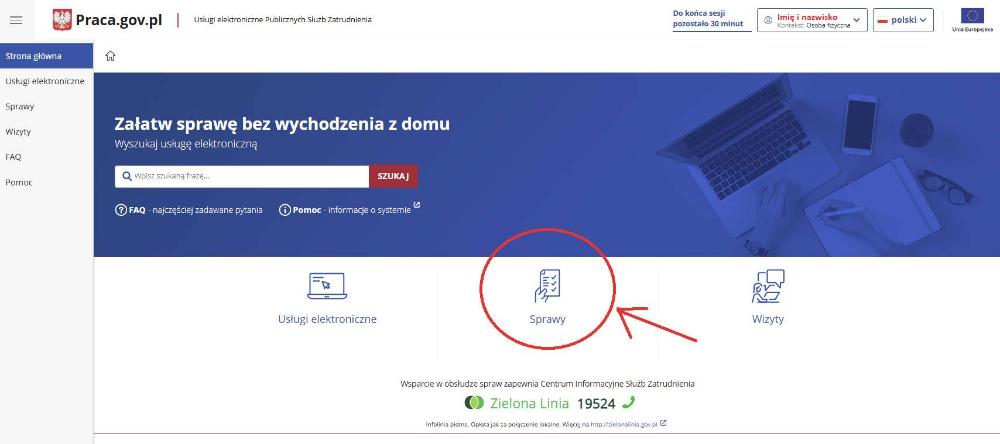Click the question mark FAQ icon
This screenshot has width=1000, height=444.
[x=121, y=210]
